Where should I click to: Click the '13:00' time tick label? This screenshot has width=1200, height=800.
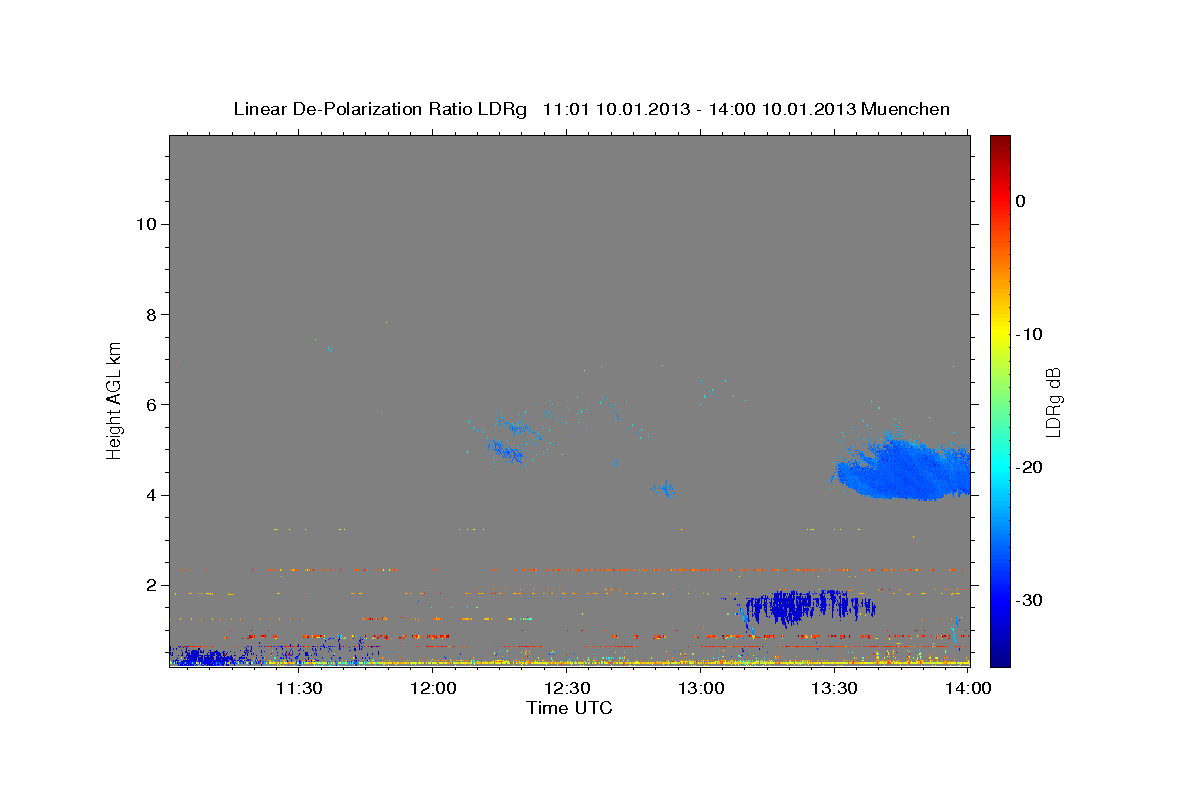click(701, 688)
